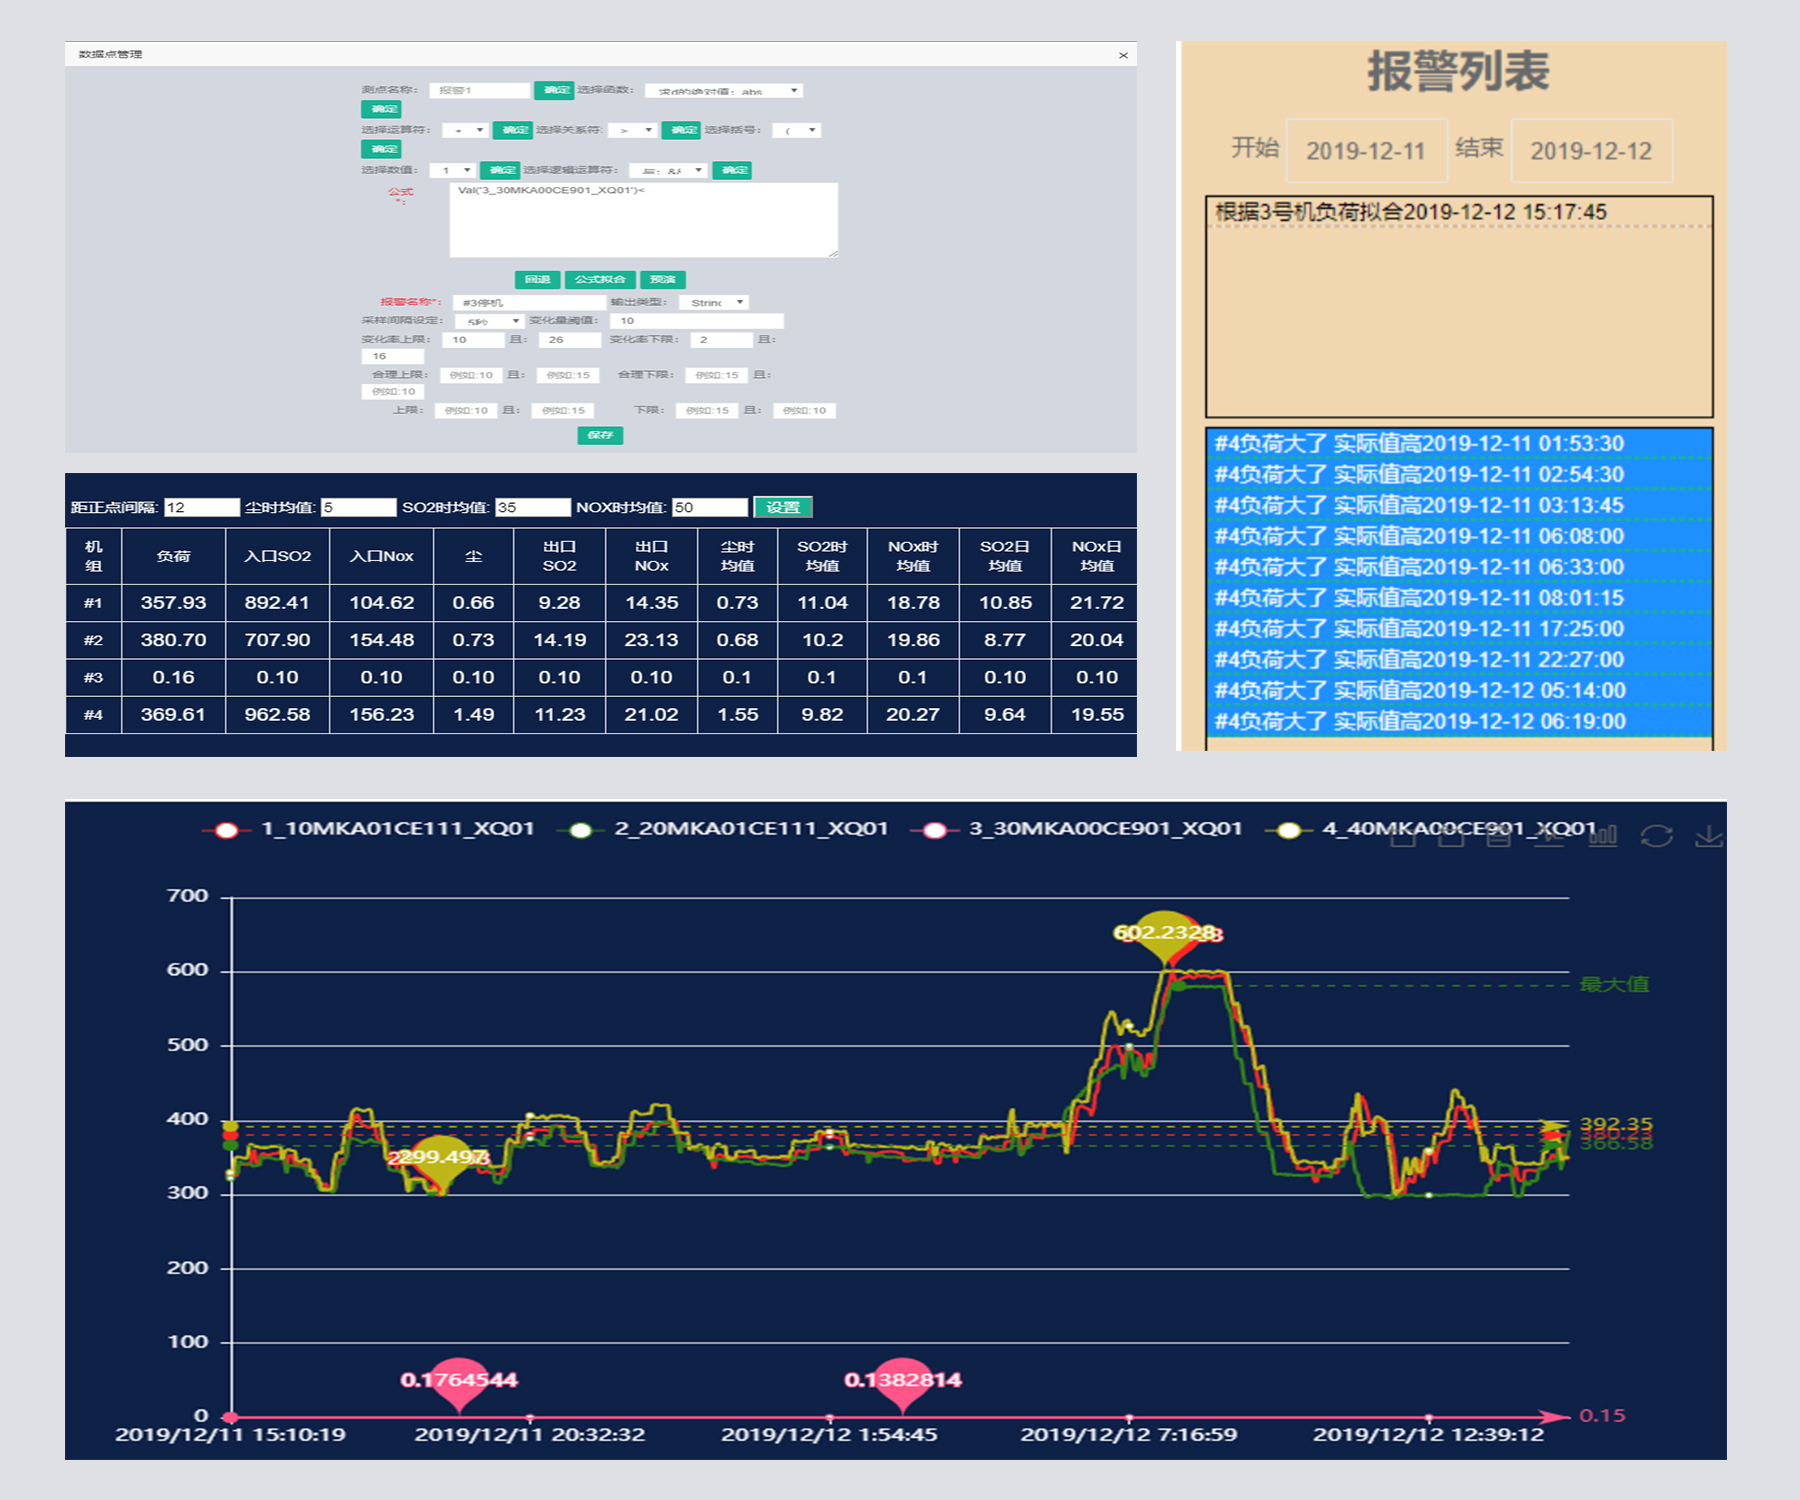
Task: Open the 选择括号 dropdown
Action: [x=797, y=130]
